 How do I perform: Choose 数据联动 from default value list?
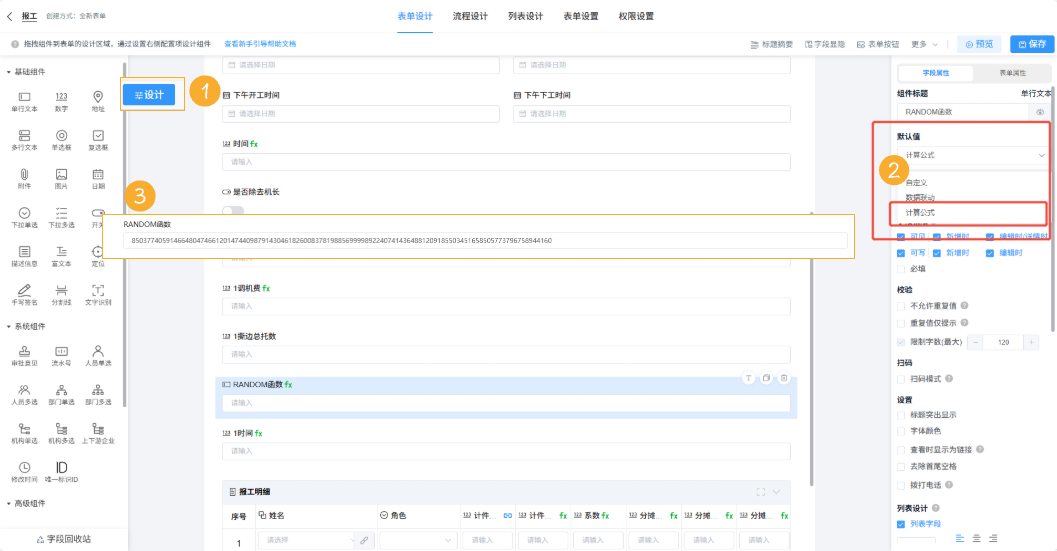tap(919, 198)
